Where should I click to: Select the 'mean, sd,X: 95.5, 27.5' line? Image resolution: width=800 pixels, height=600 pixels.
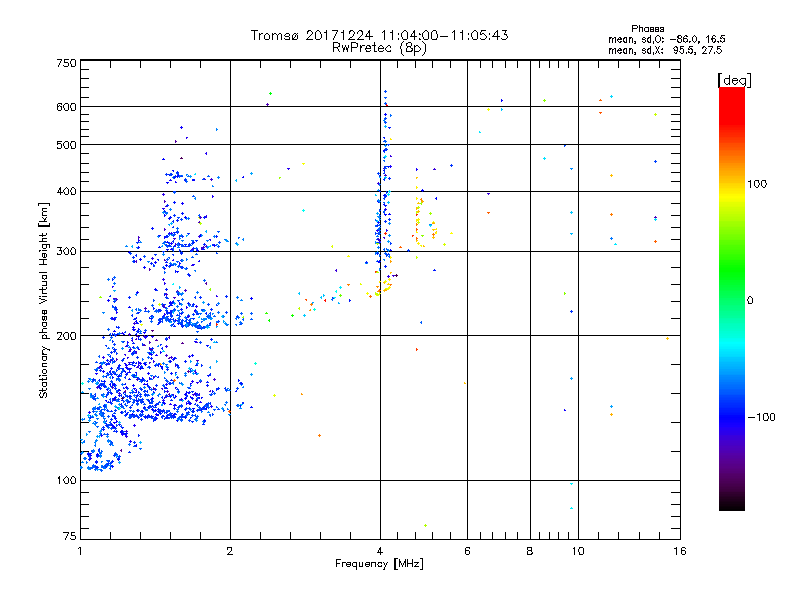coord(665,50)
